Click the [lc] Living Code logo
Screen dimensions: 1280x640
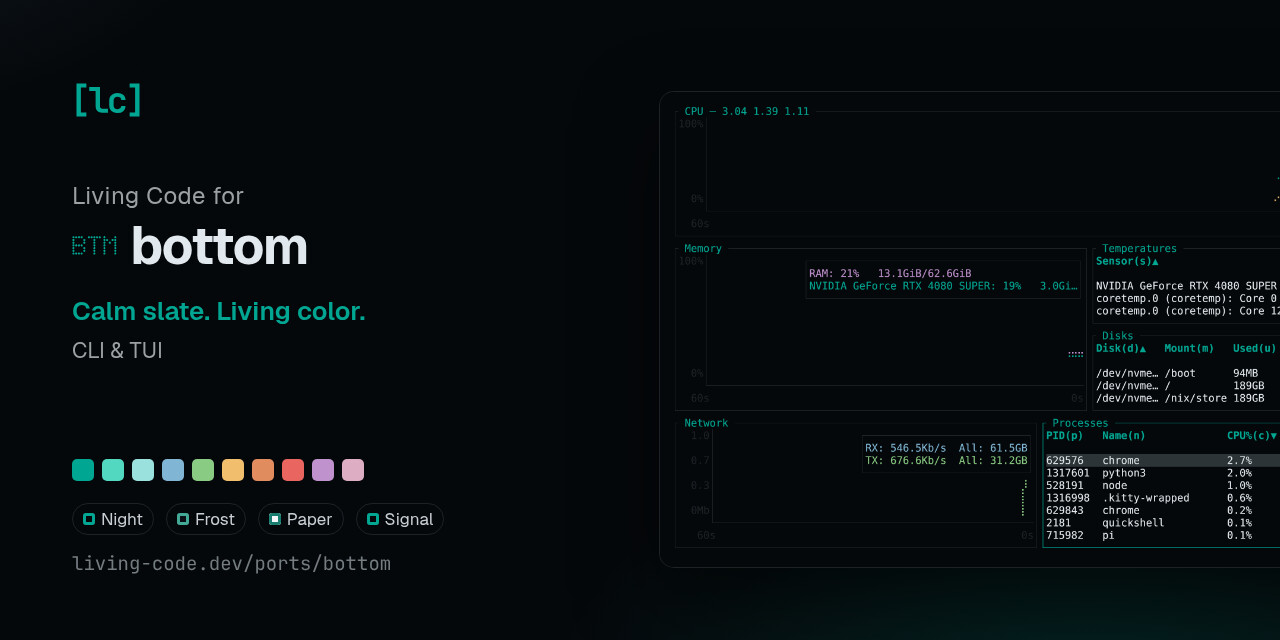[108, 100]
